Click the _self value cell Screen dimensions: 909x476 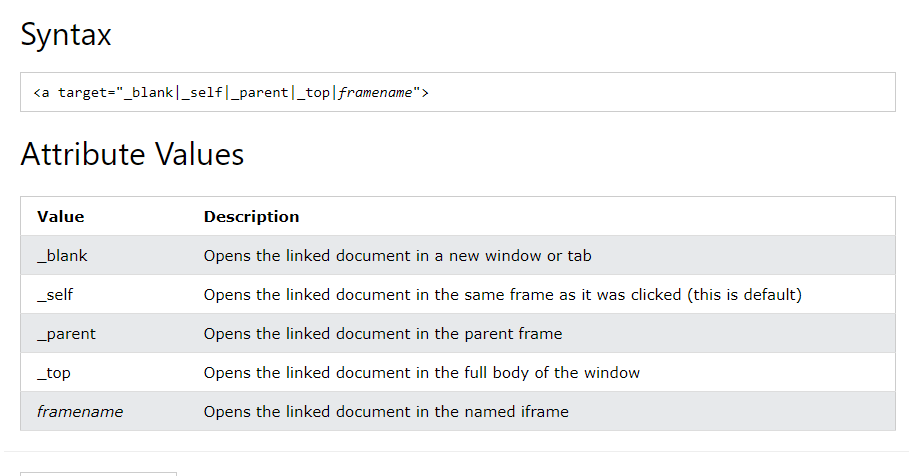click(55, 295)
